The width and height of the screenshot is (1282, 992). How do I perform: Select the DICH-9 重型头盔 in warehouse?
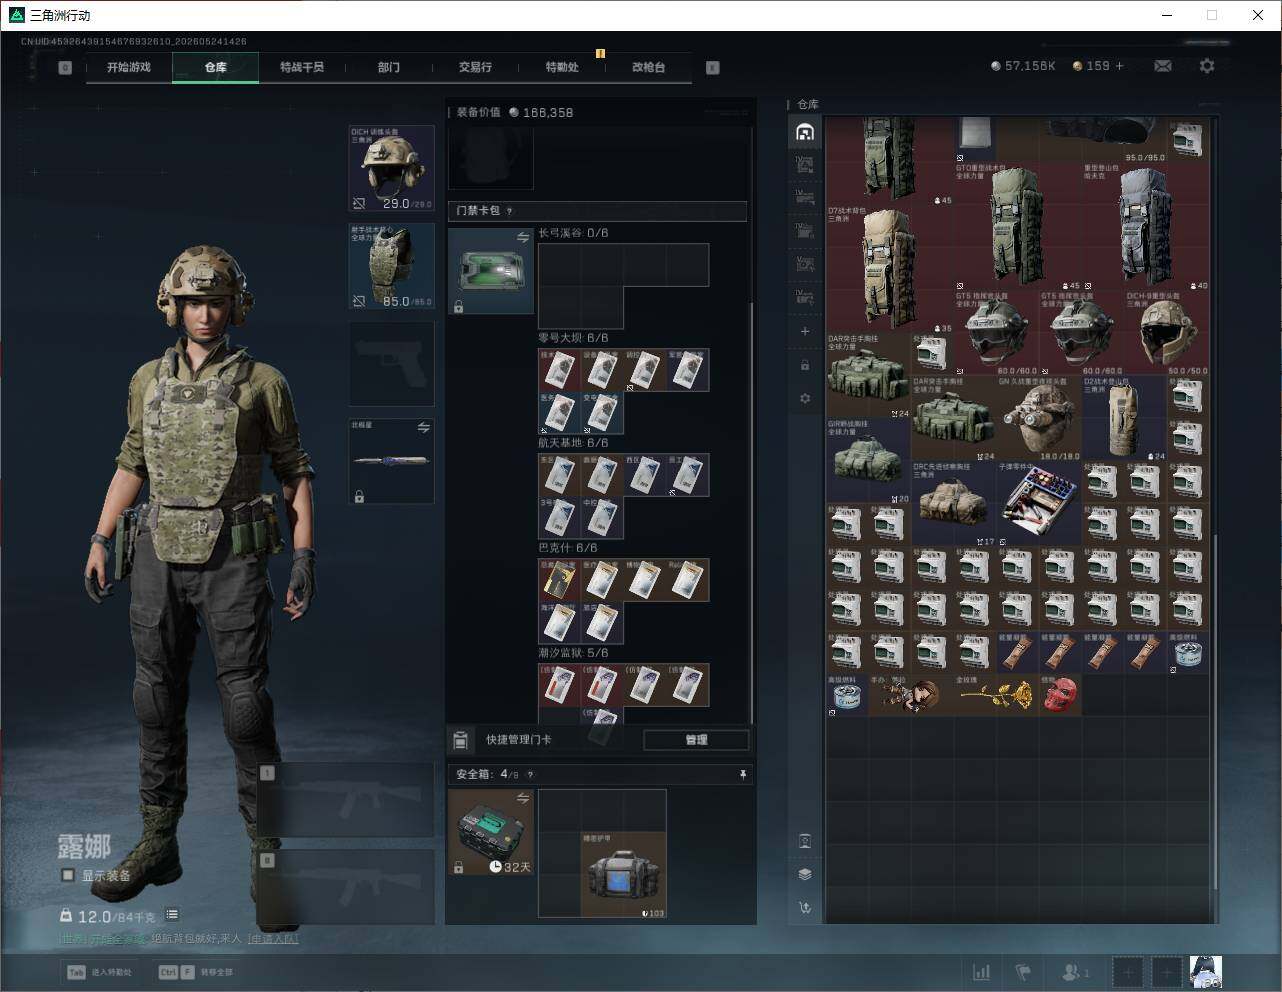pyautogui.click(x=1167, y=333)
